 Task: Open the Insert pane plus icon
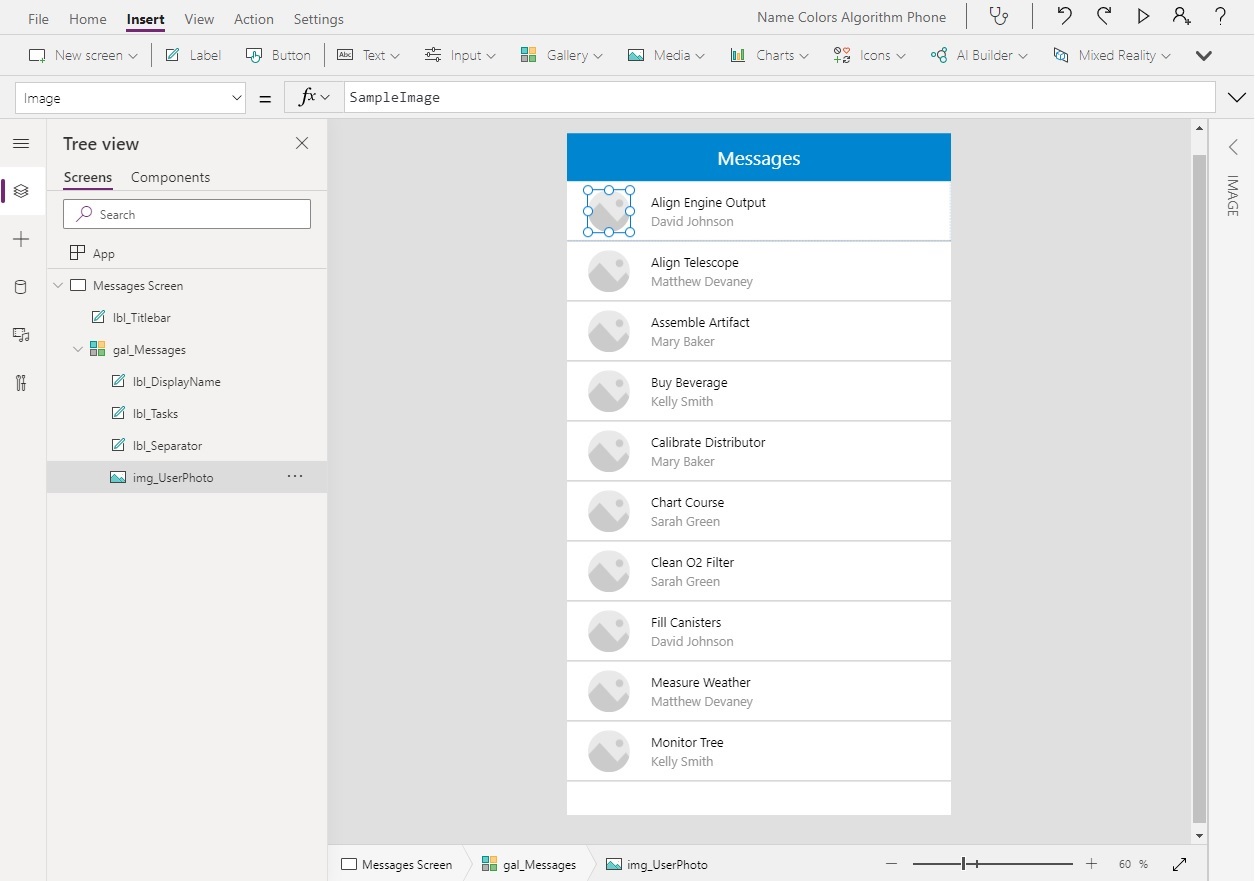pyautogui.click(x=20, y=239)
